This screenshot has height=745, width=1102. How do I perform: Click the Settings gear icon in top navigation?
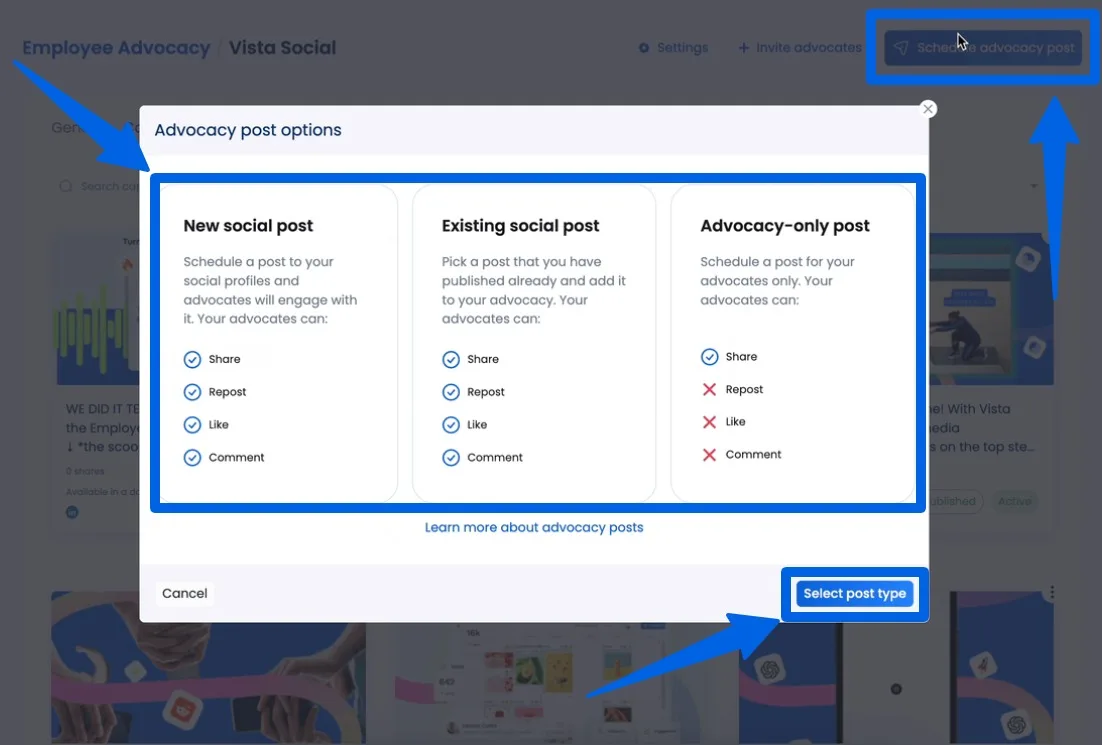point(644,47)
